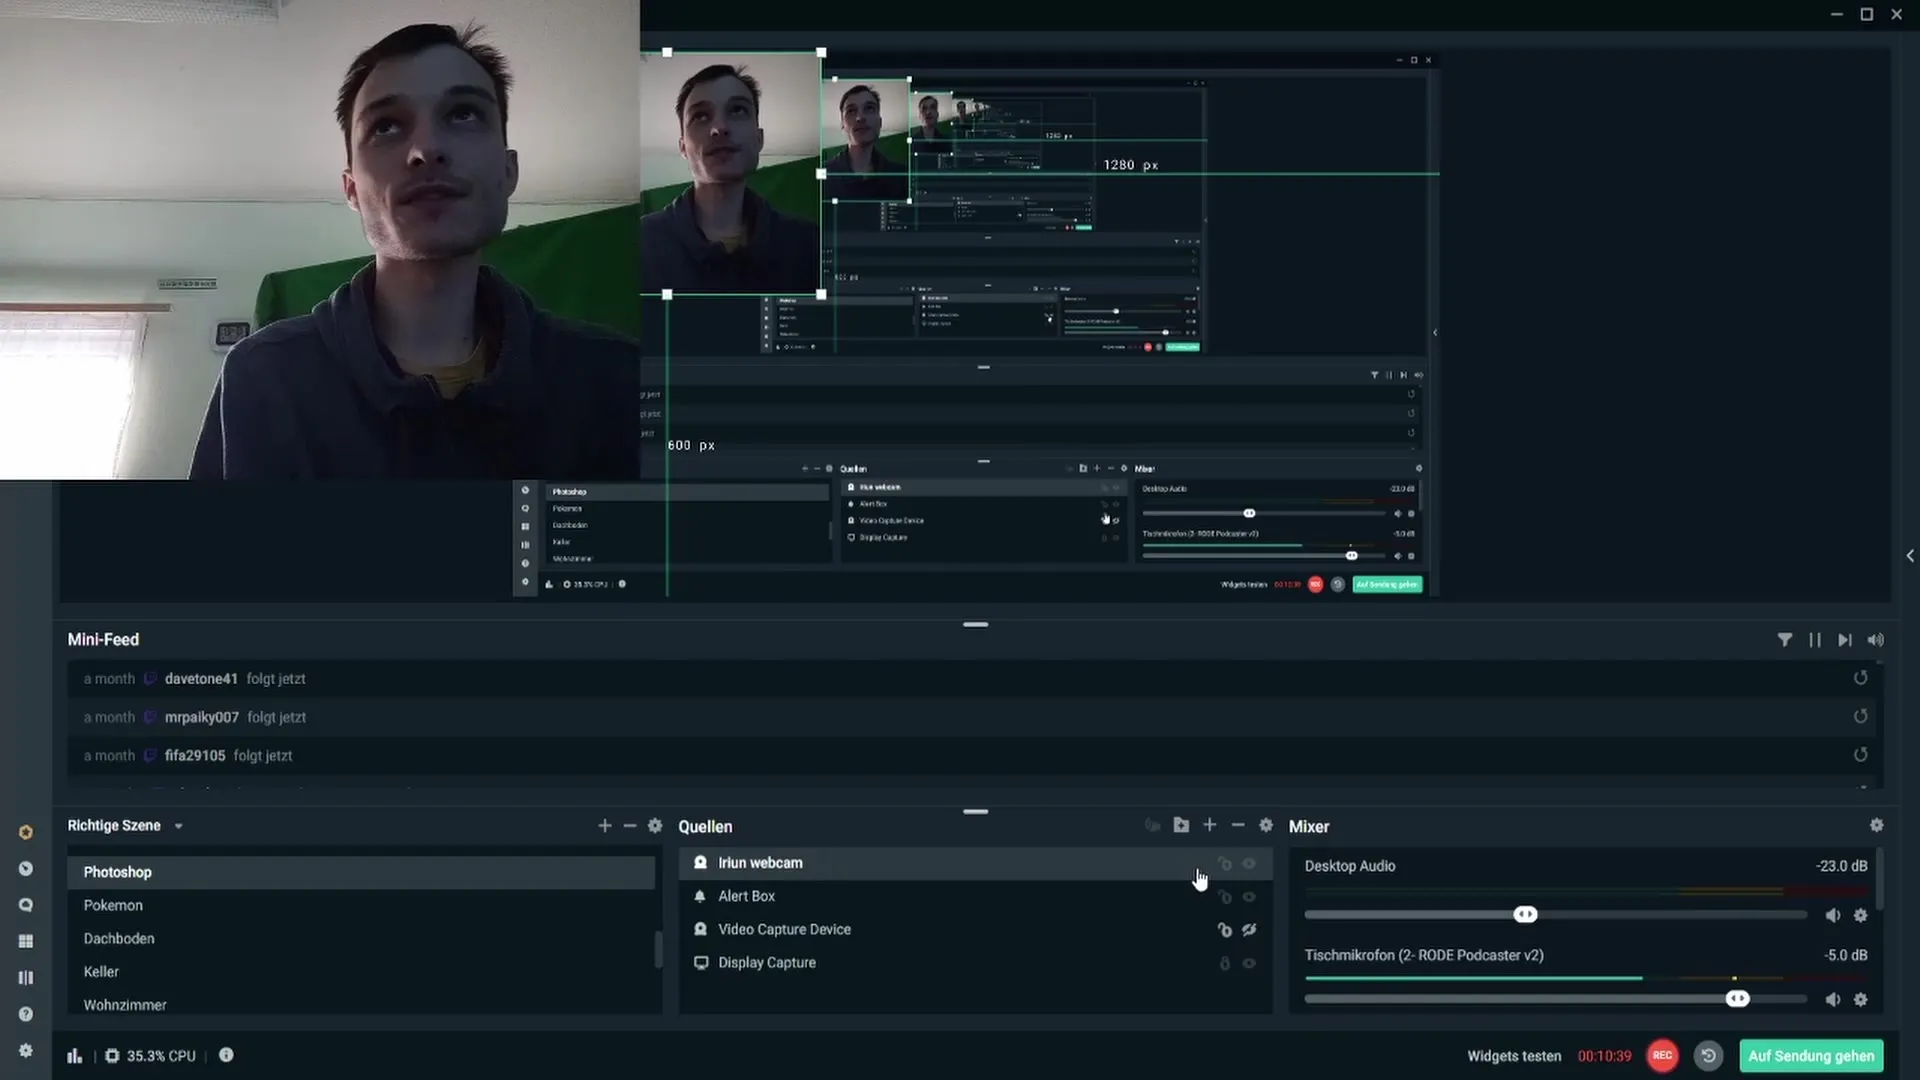Select the Display Capture source row
Image resolution: width=1920 pixels, height=1080 pixels.
click(975, 963)
